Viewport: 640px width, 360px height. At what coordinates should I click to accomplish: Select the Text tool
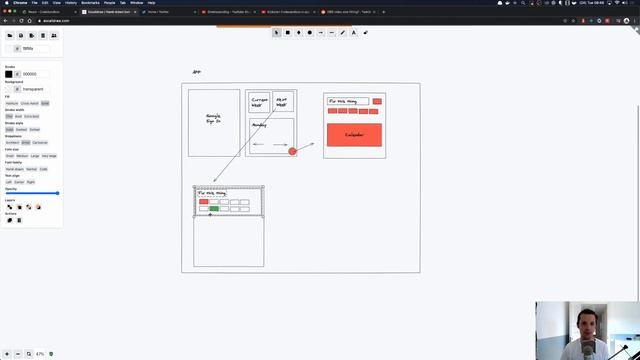[x=354, y=33]
